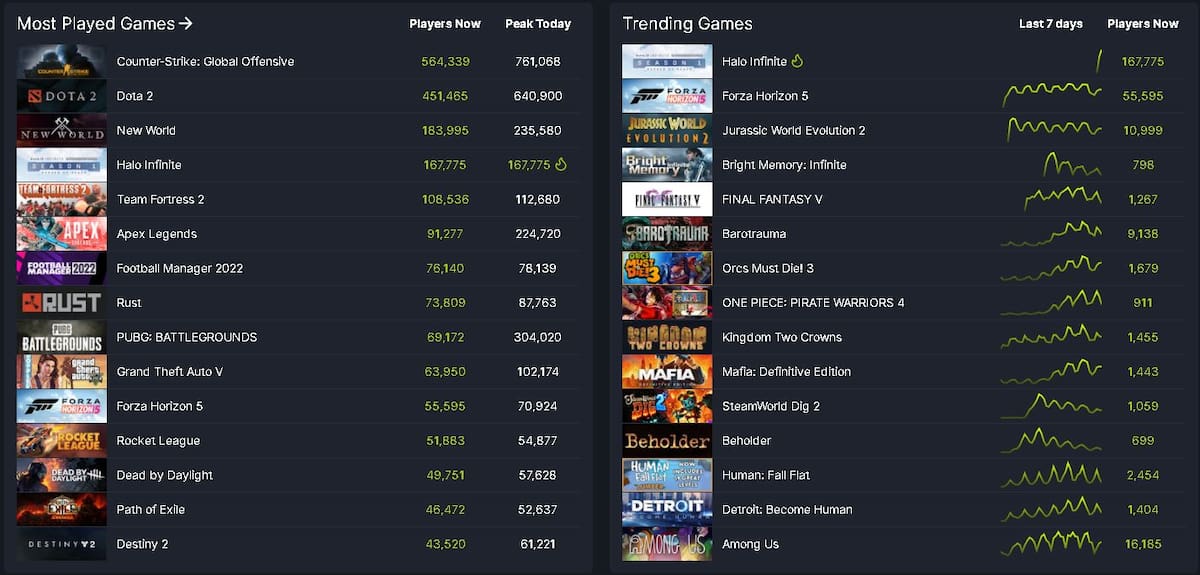Click the 43,520 players value for Destiny 2

[446, 544]
